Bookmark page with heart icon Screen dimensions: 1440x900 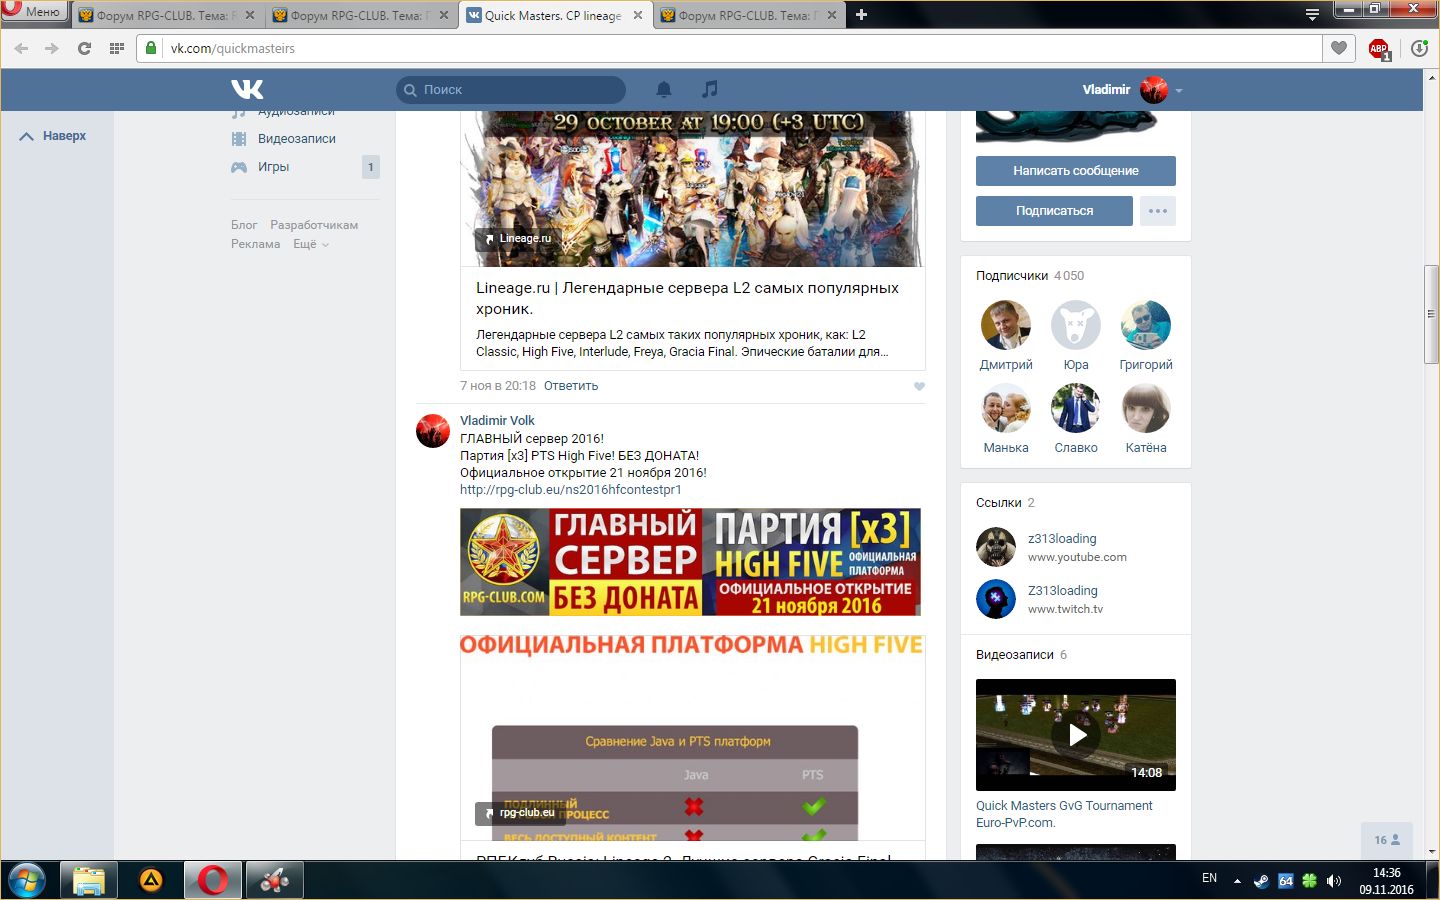coord(1338,48)
